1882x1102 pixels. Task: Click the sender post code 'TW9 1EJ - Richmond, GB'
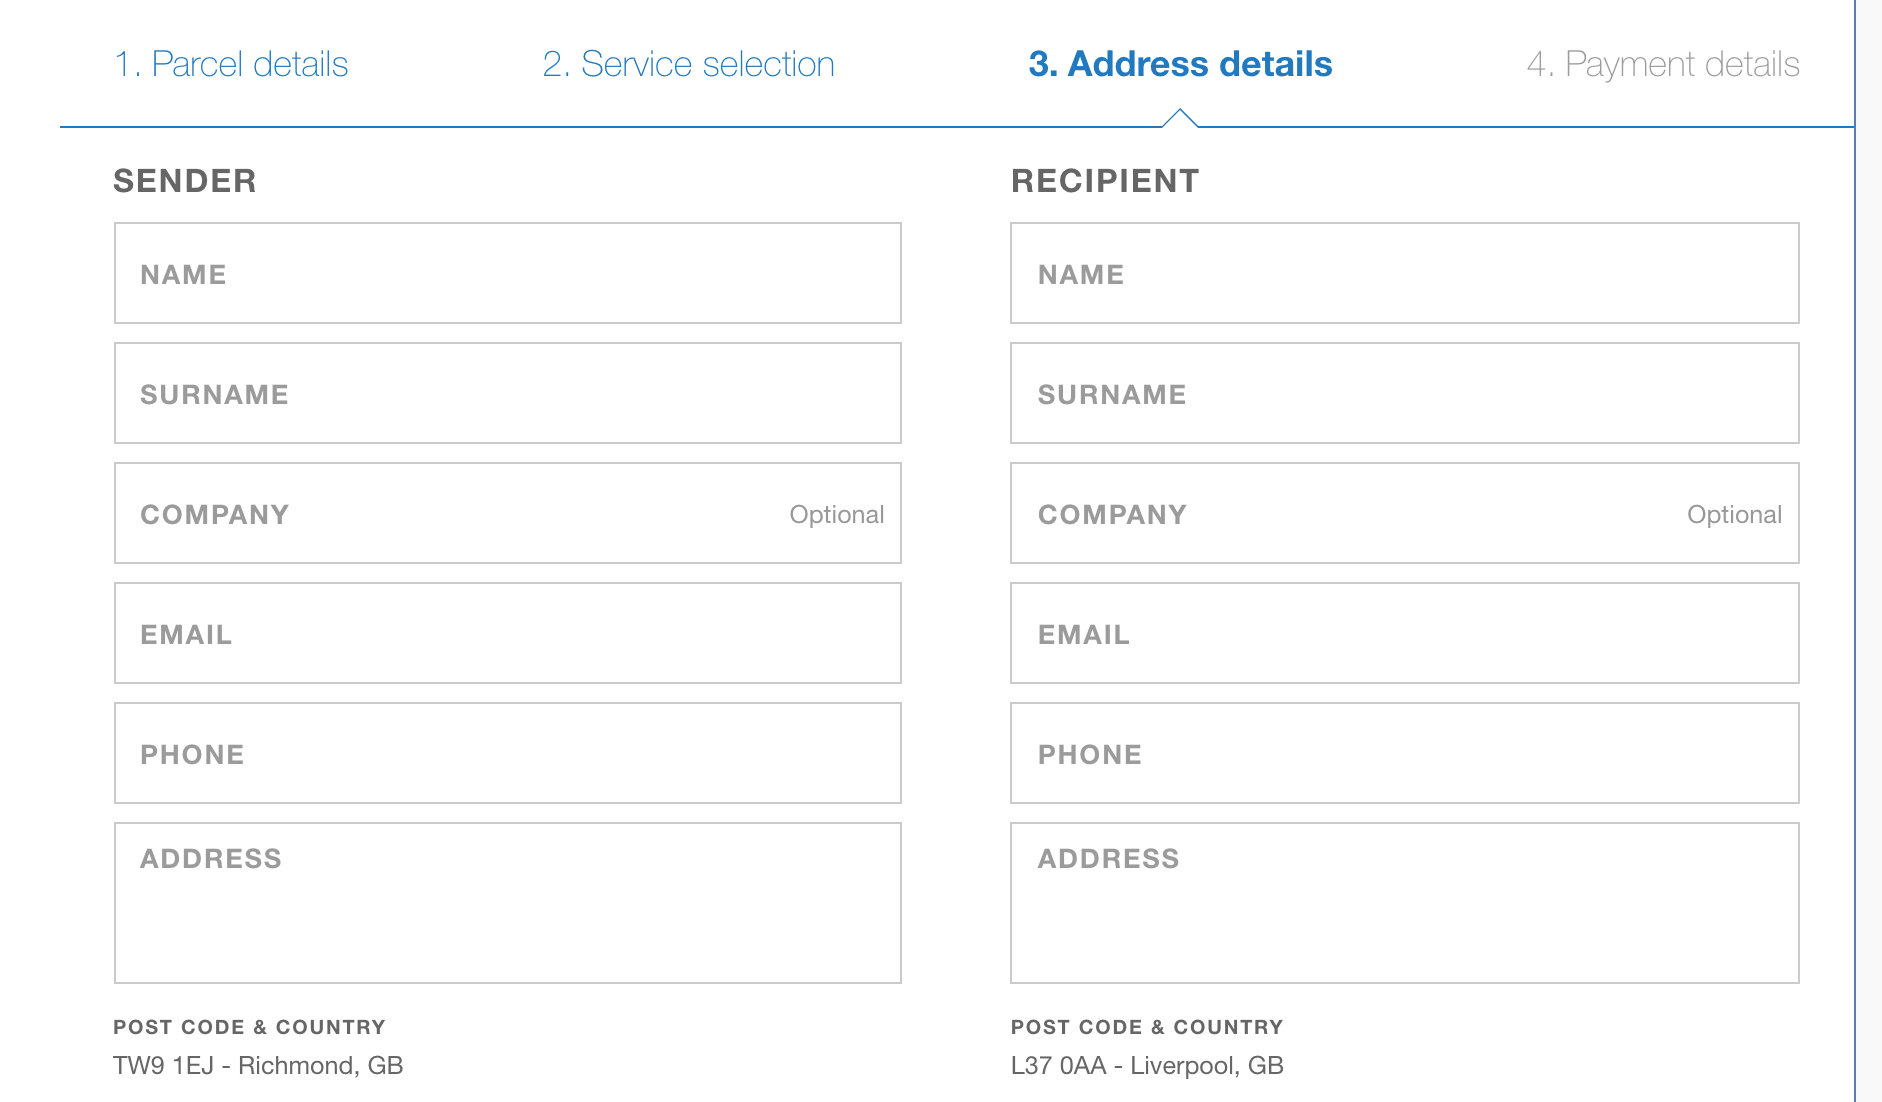pyautogui.click(x=258, y=1065)
